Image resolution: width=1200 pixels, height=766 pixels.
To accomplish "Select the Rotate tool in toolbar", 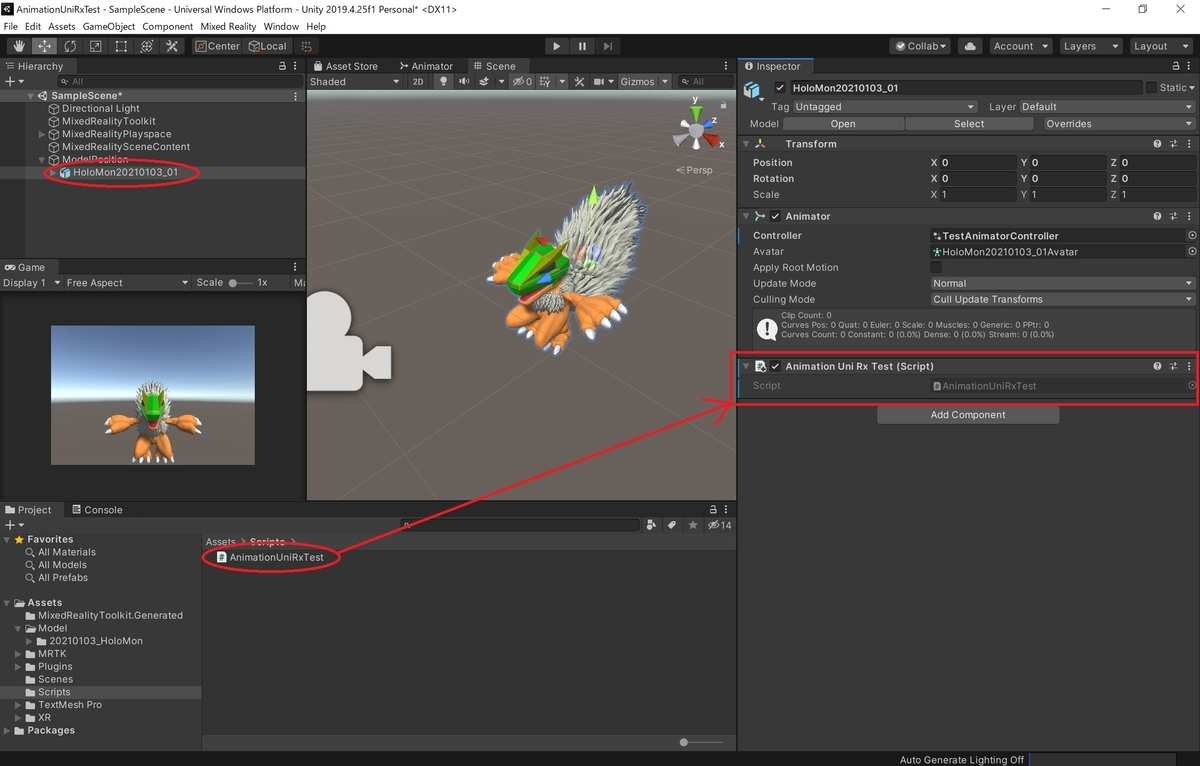I will tap(70, 46).
